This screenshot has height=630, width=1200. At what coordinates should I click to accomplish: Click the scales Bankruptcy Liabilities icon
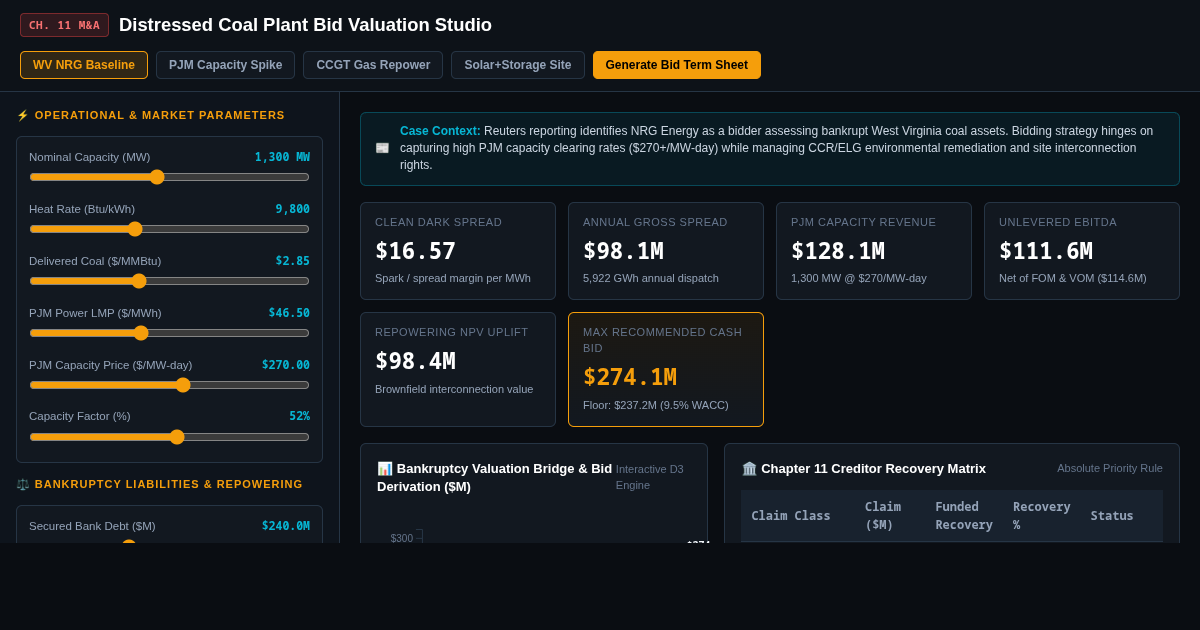click(23, 484)
